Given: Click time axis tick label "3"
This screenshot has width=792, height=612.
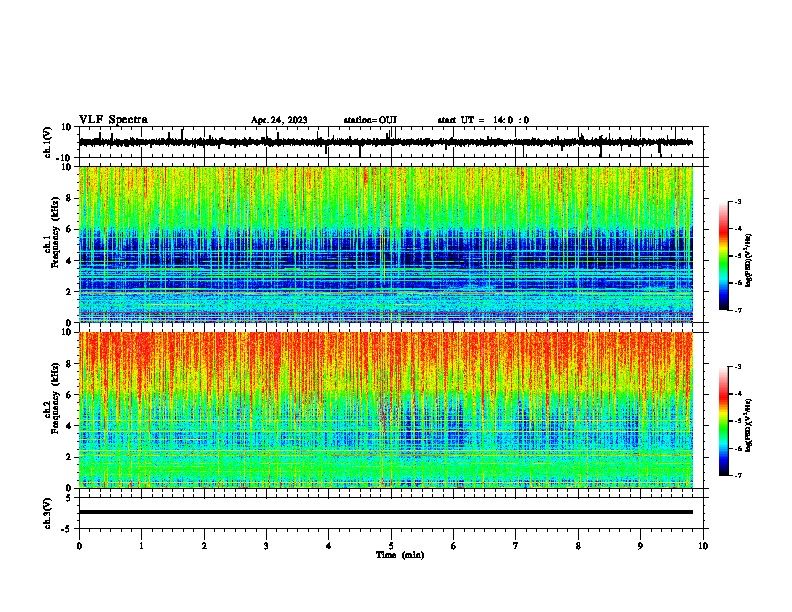Looking at the screenshot, I should [x=267, y=546].
